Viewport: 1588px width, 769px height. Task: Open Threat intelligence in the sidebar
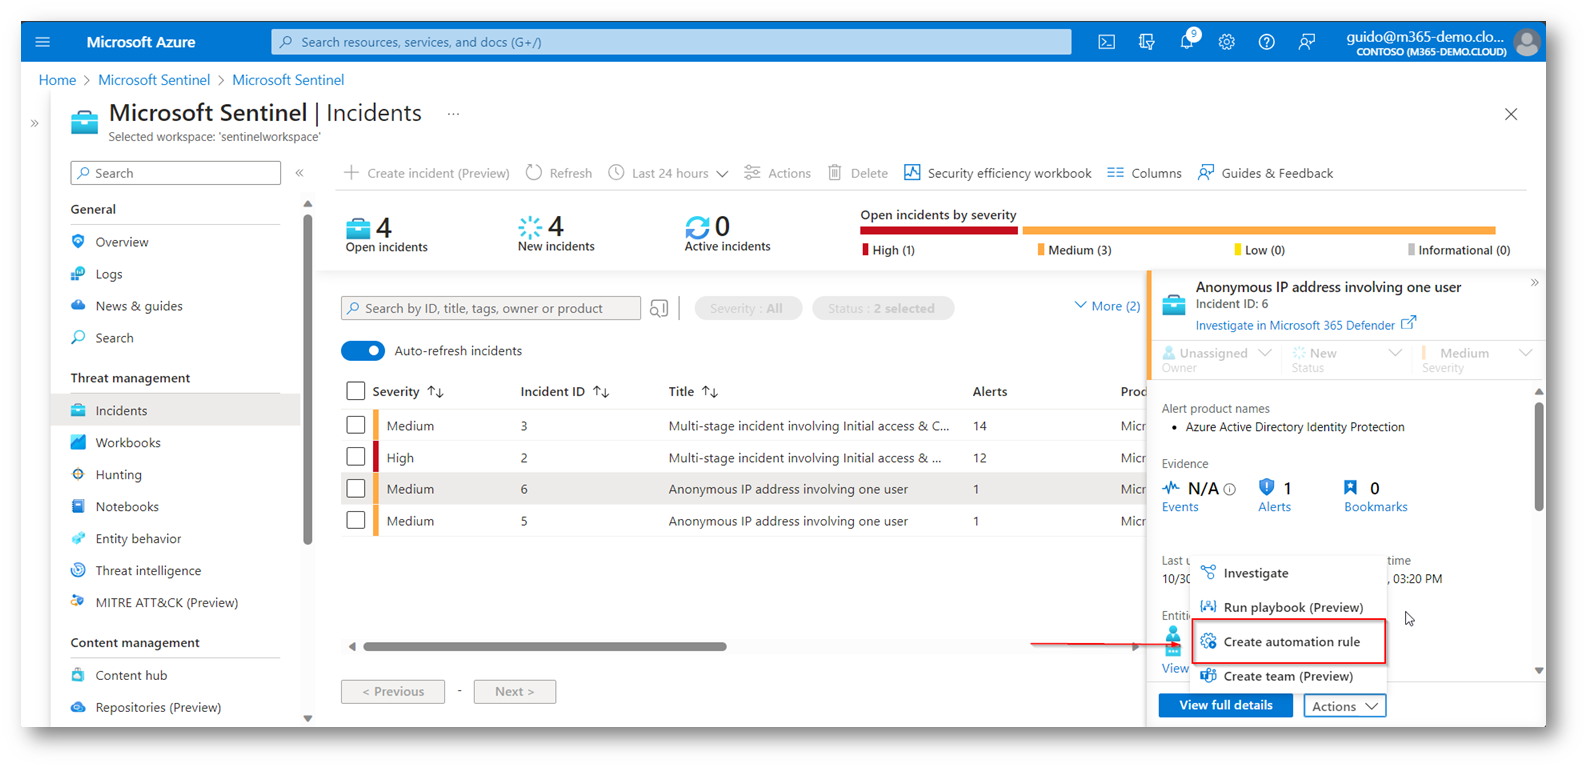pyautogui.click(x=148, y=571)
